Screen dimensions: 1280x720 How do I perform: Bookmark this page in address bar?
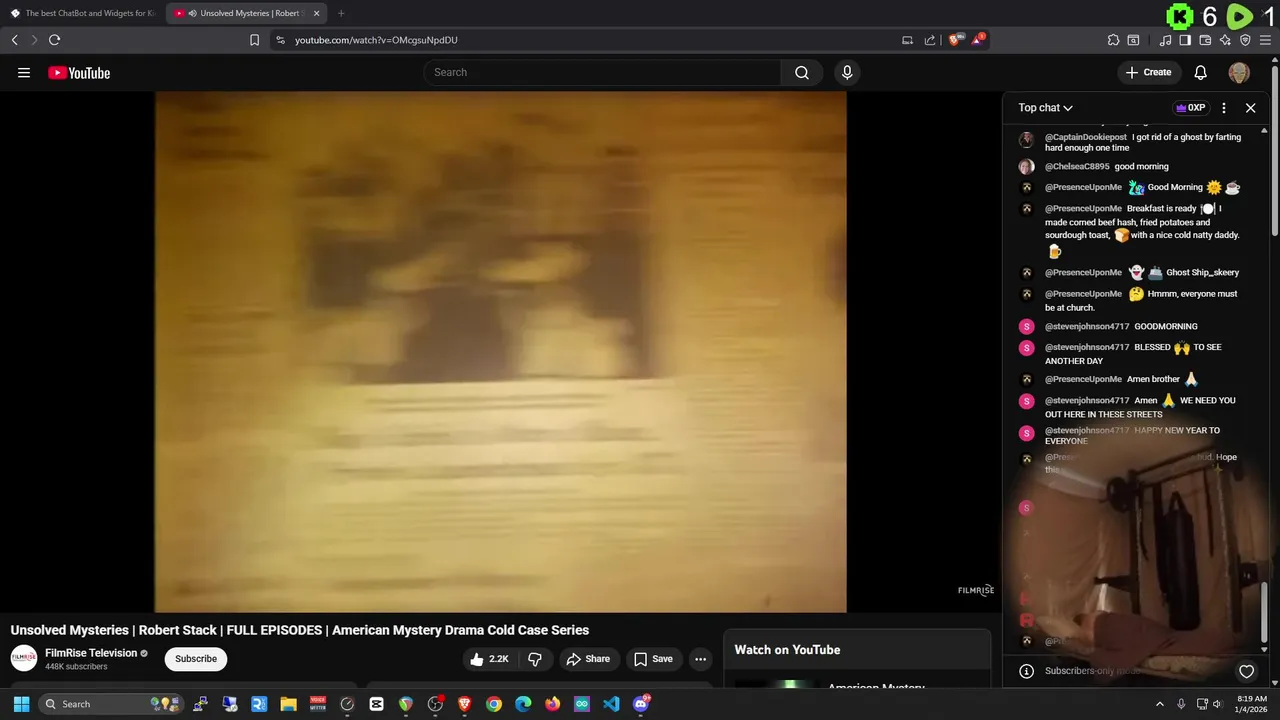254,40
